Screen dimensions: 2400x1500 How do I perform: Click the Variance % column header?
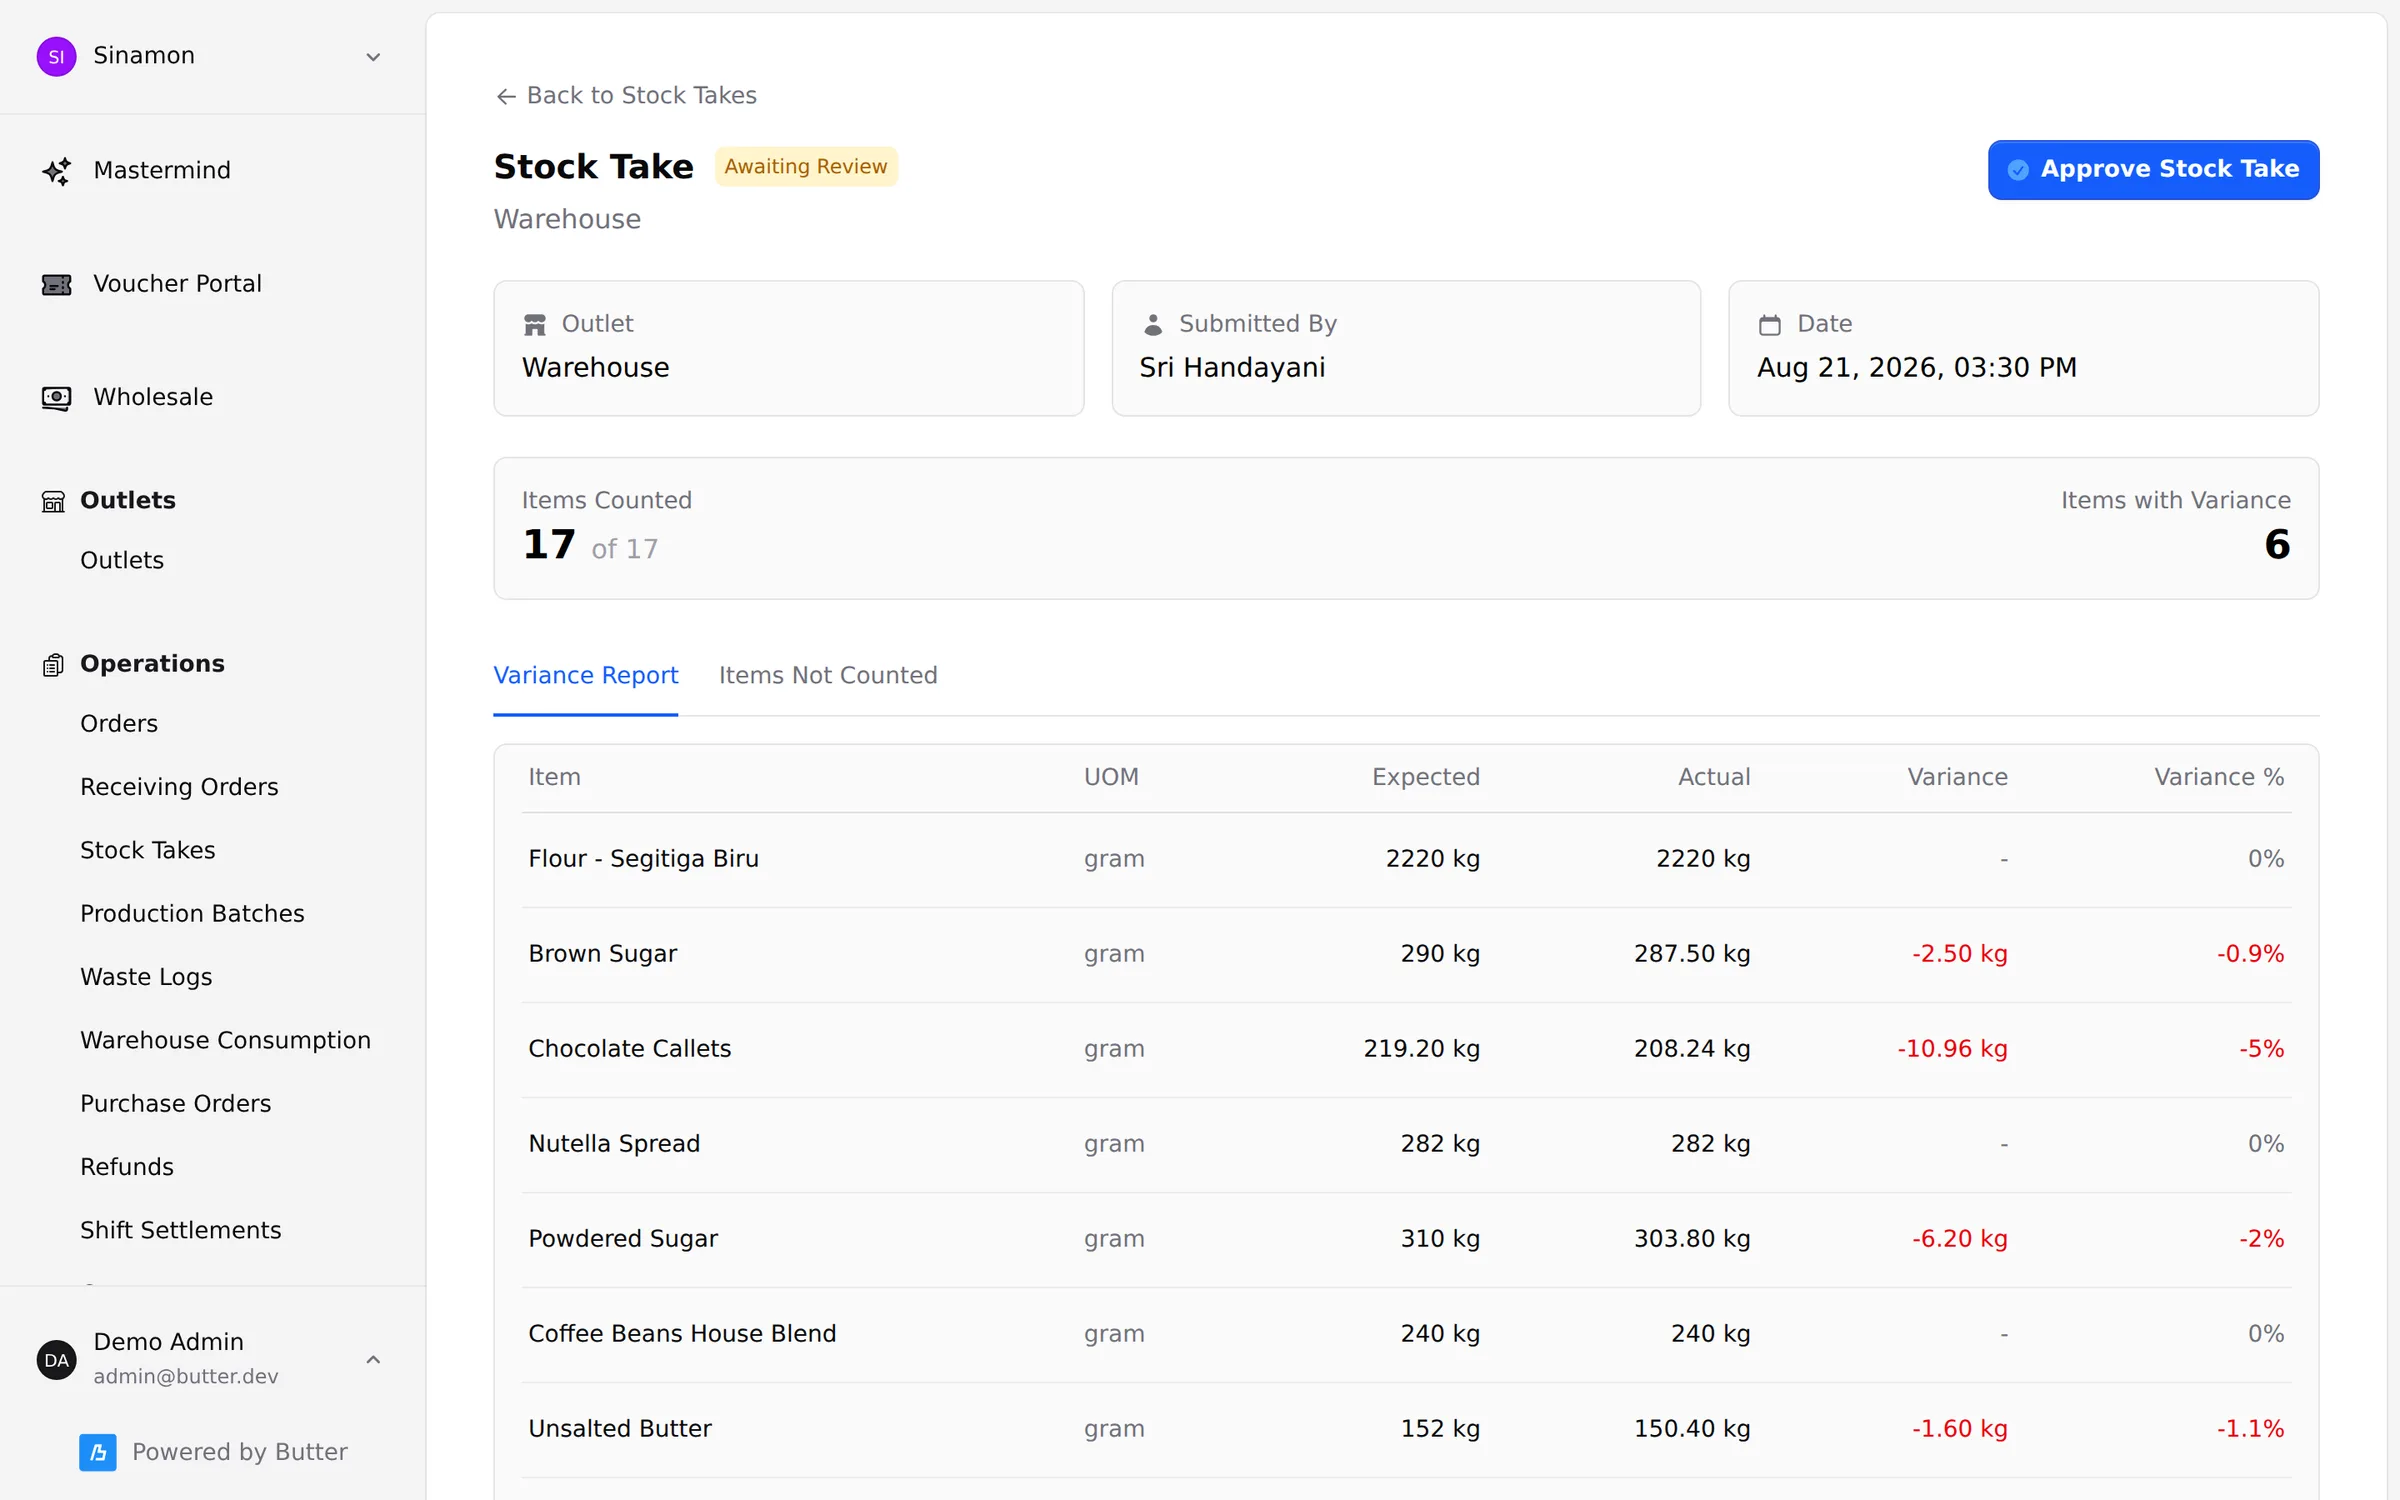click(2219, 778)
